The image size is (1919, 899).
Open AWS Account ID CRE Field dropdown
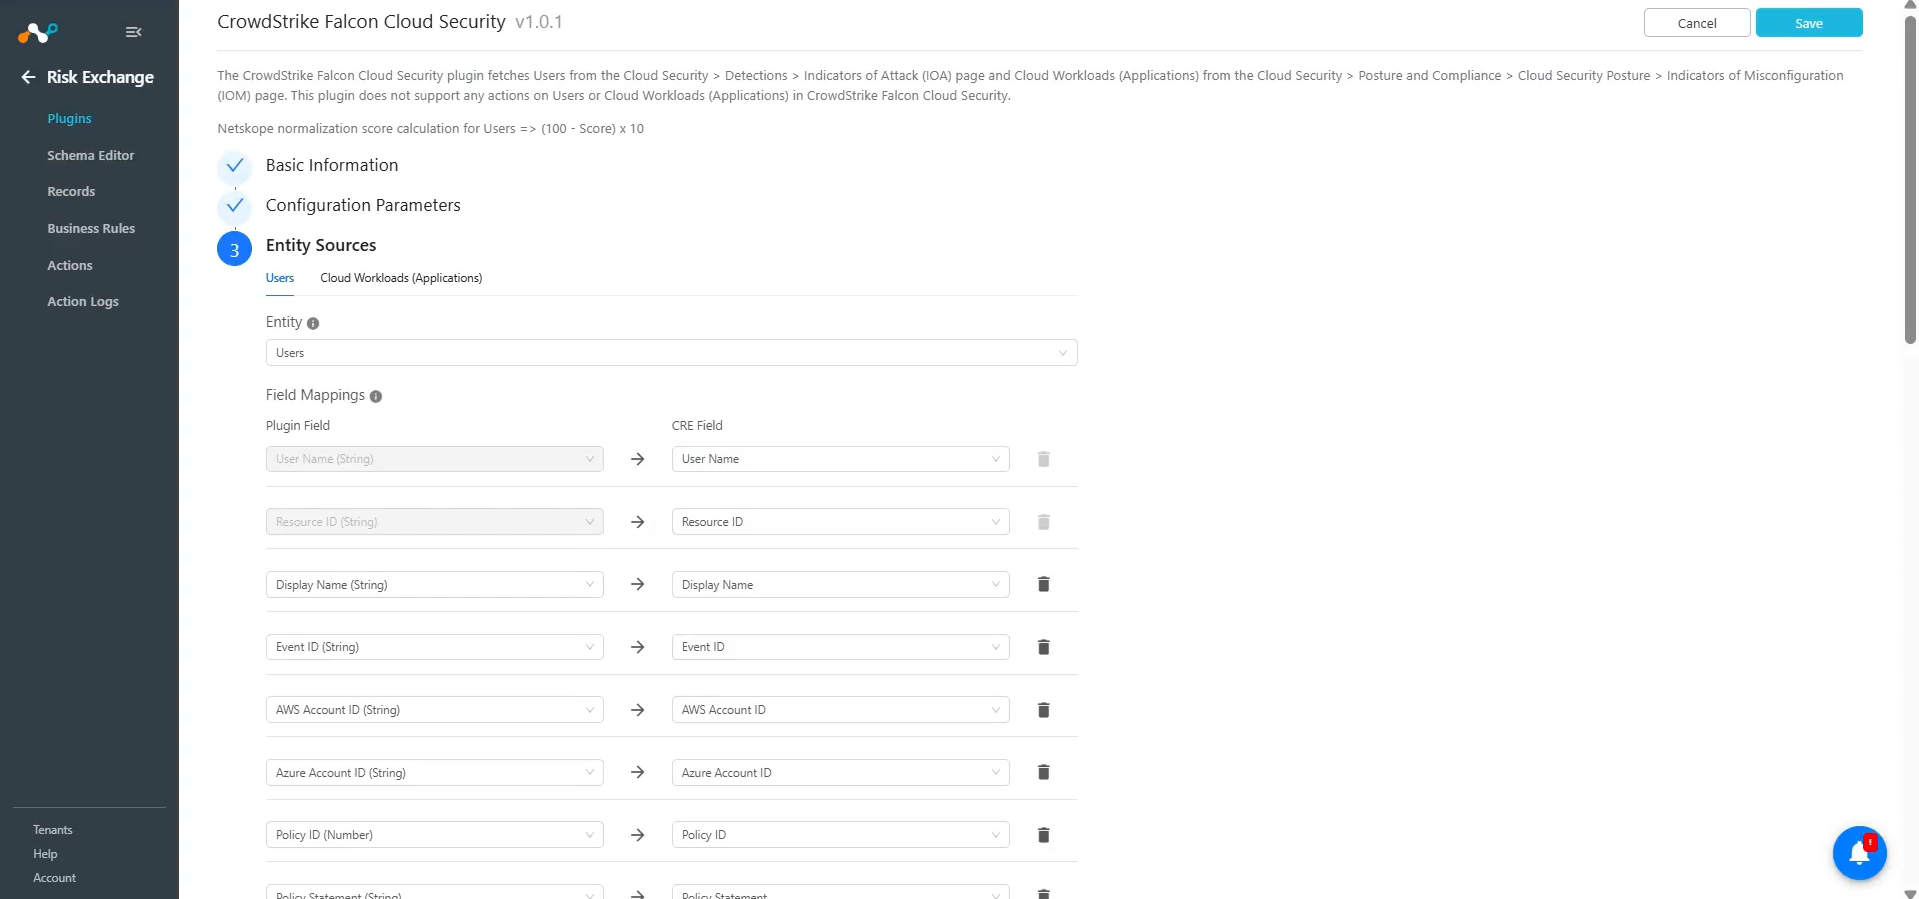pos(840,710)
